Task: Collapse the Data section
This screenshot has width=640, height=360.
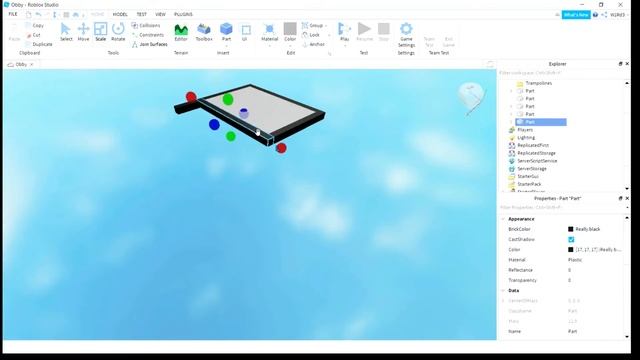Action: tap(503, 291)
